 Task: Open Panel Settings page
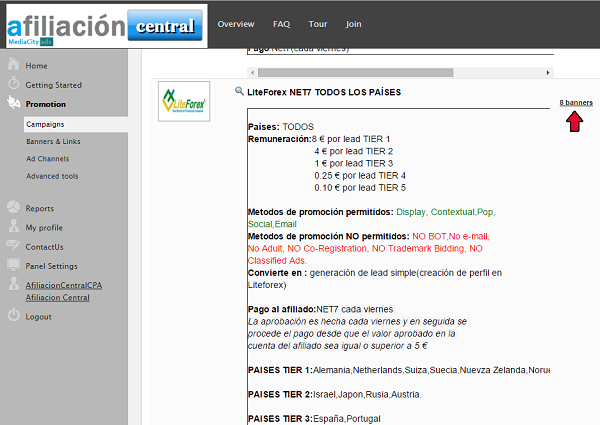click(51, 266)
